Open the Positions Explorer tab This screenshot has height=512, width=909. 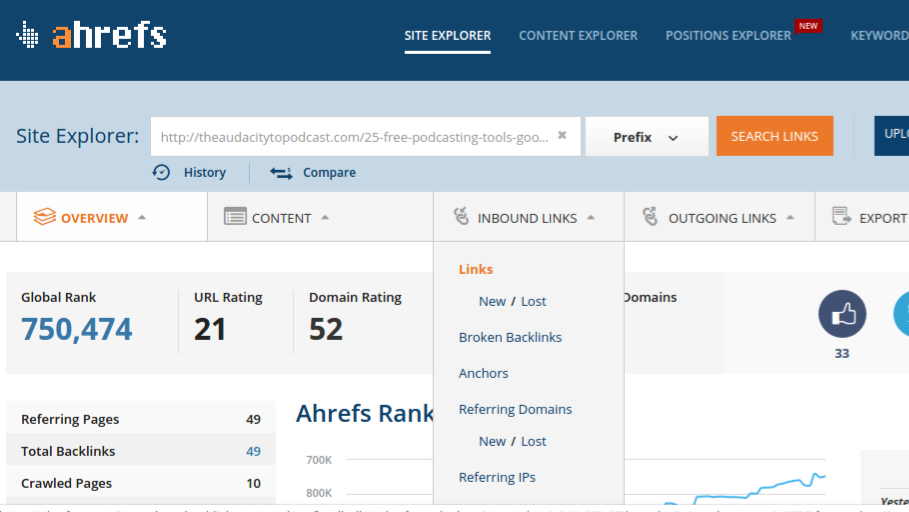coord(728,35)
